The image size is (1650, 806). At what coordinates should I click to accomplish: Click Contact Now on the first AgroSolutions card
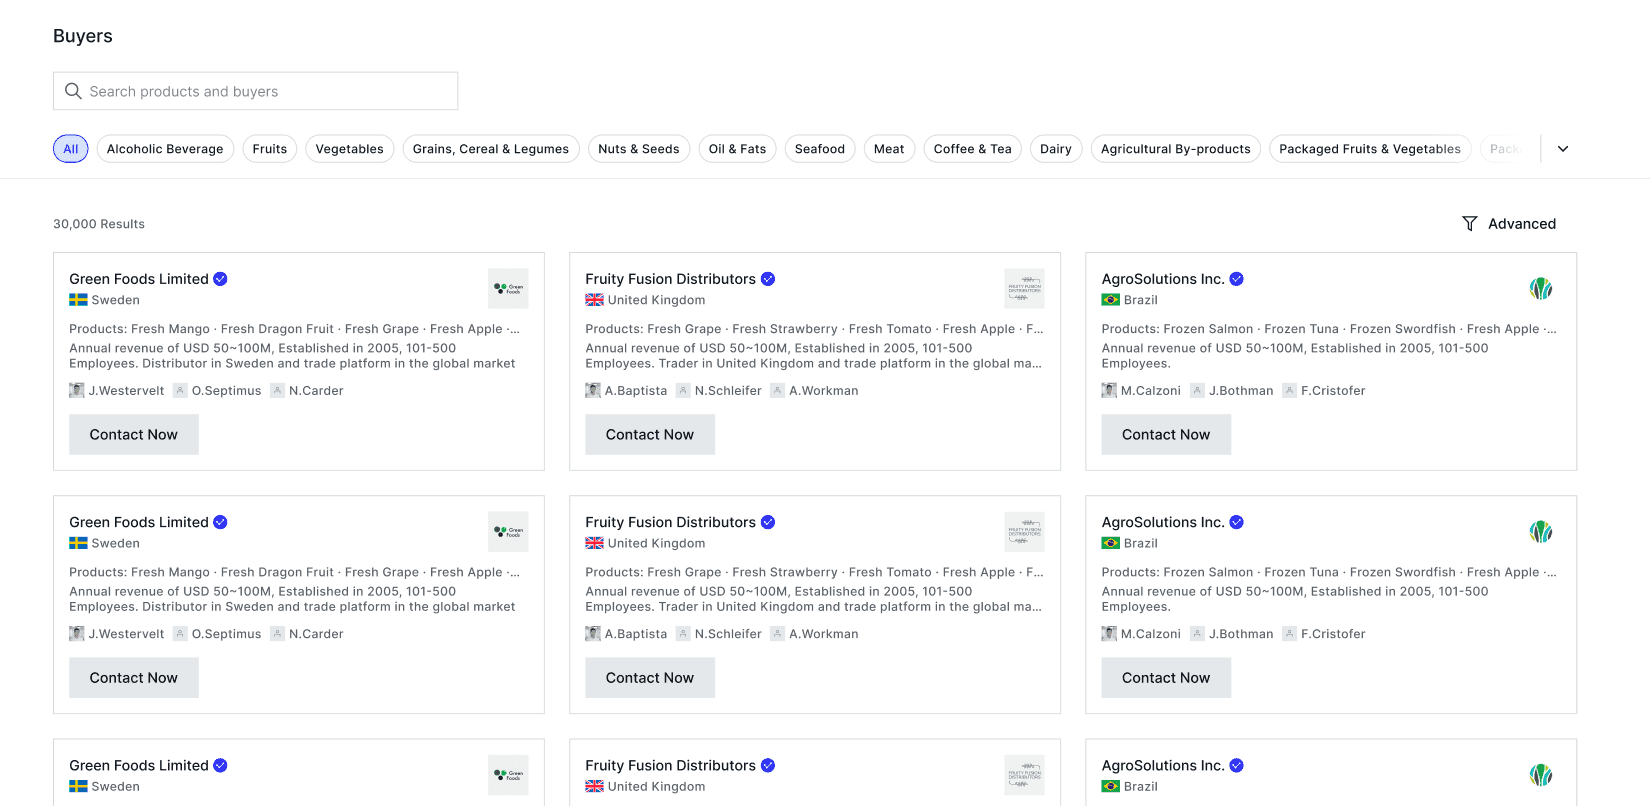[1166, 435]
